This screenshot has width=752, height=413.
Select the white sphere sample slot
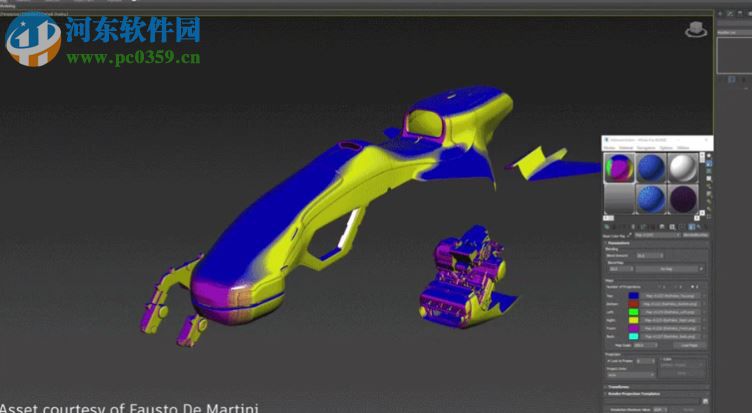[x=683, y=167]
